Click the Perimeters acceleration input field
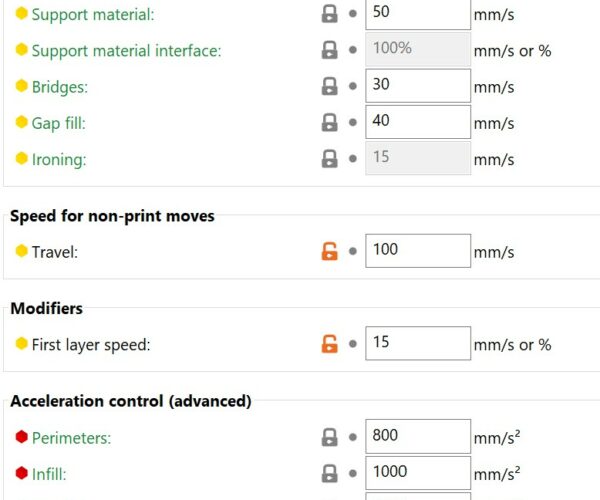 tap(418, 436)
